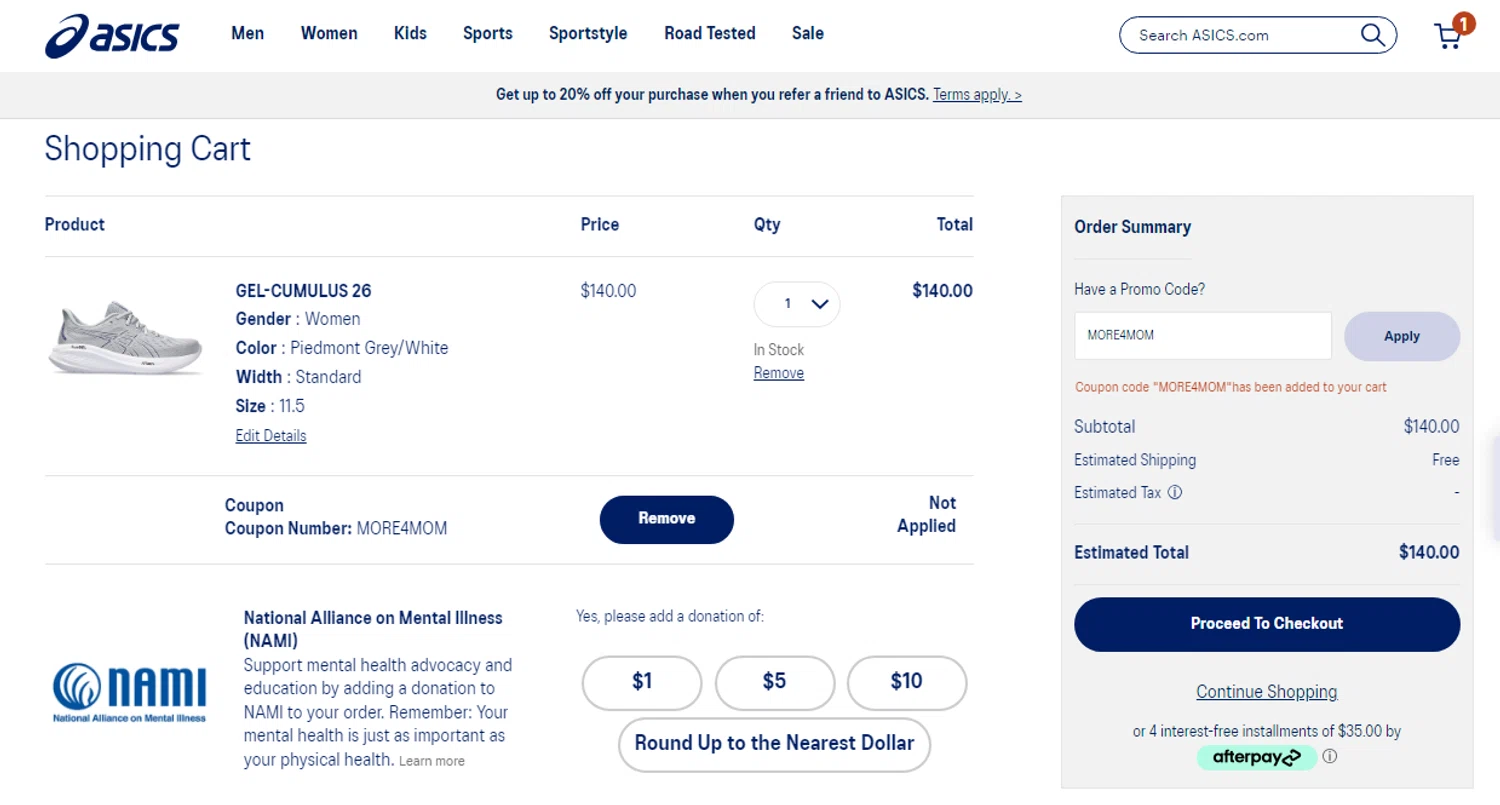Click the search magnifier icon

coord(1372,35)
